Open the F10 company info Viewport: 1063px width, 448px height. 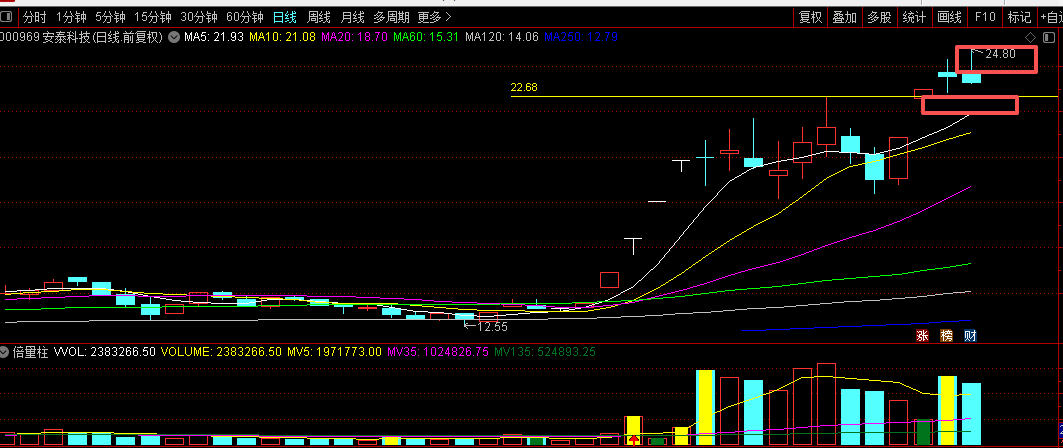[x=984, y=17]
